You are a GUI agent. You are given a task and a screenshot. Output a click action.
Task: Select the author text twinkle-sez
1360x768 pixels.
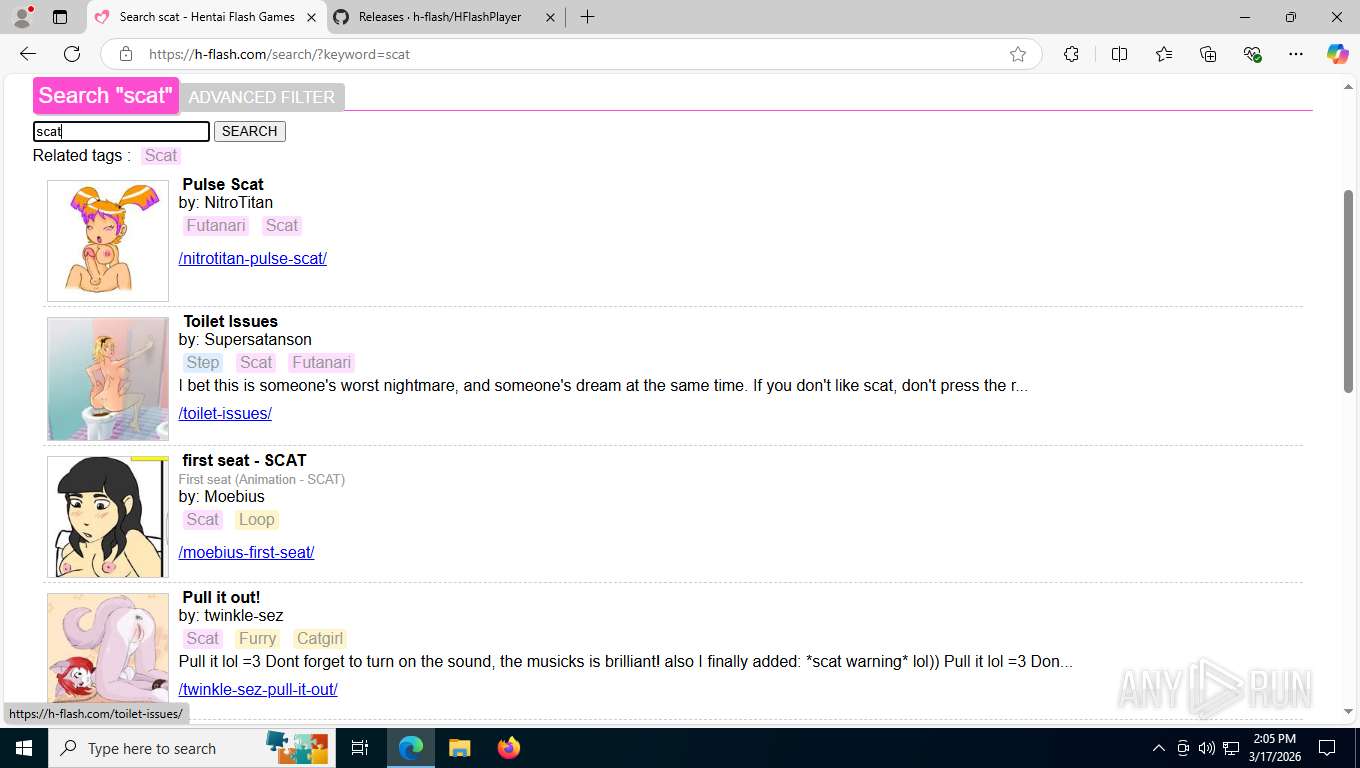(x=244, y=615)
